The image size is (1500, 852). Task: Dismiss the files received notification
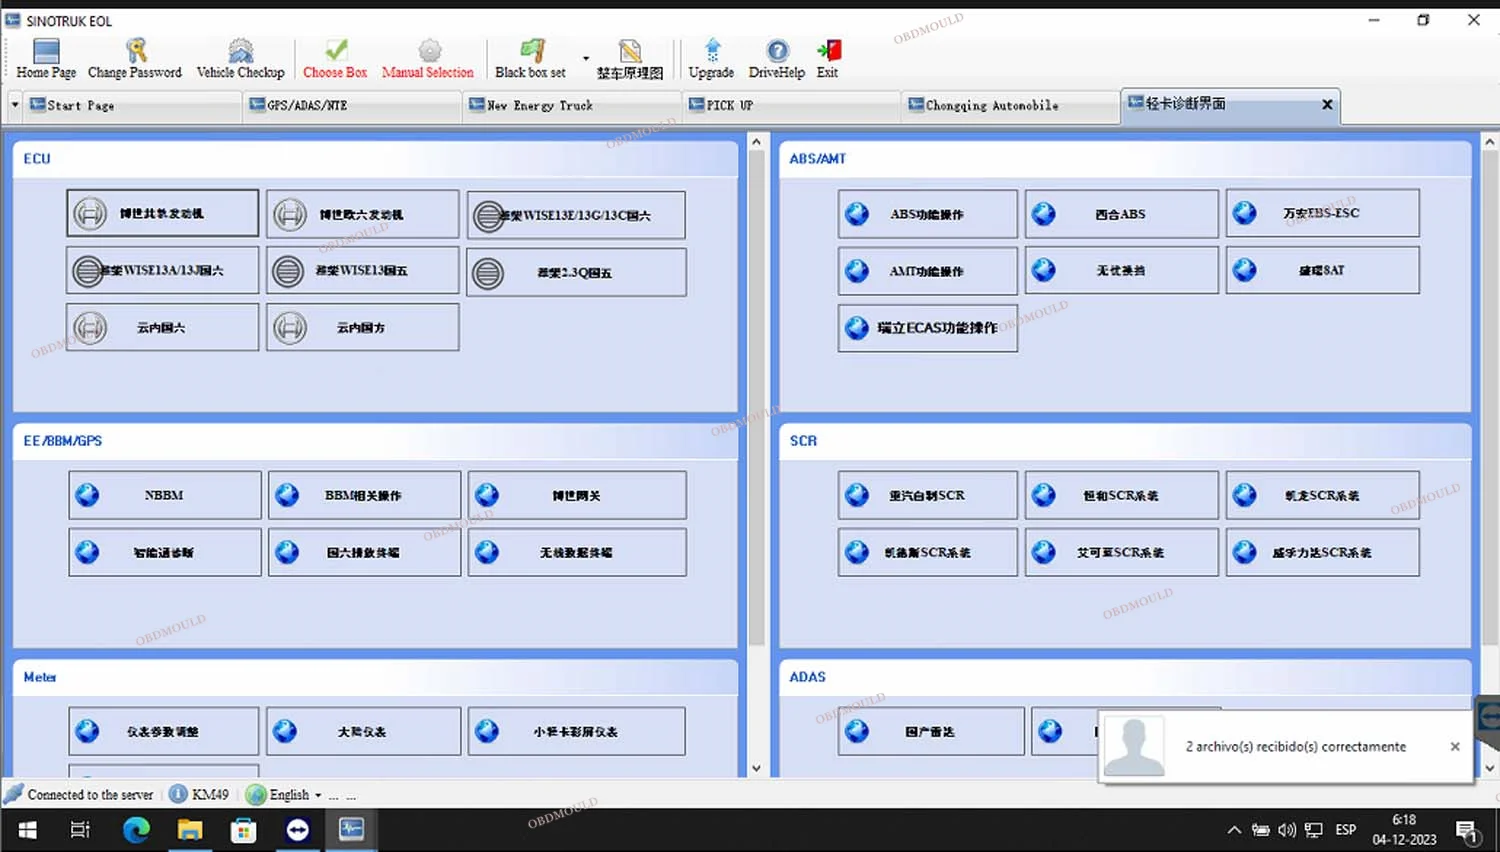pyautogui.click(x=1455, y=746)
